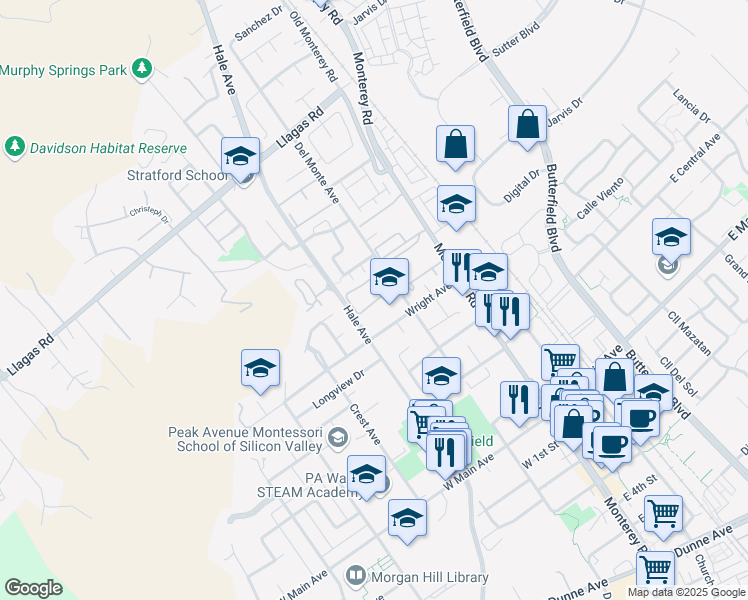The height and width of the screenshot is (600, 748).
Task: Click the grocery cart marker near E 4th St
Action: point(664,517)
